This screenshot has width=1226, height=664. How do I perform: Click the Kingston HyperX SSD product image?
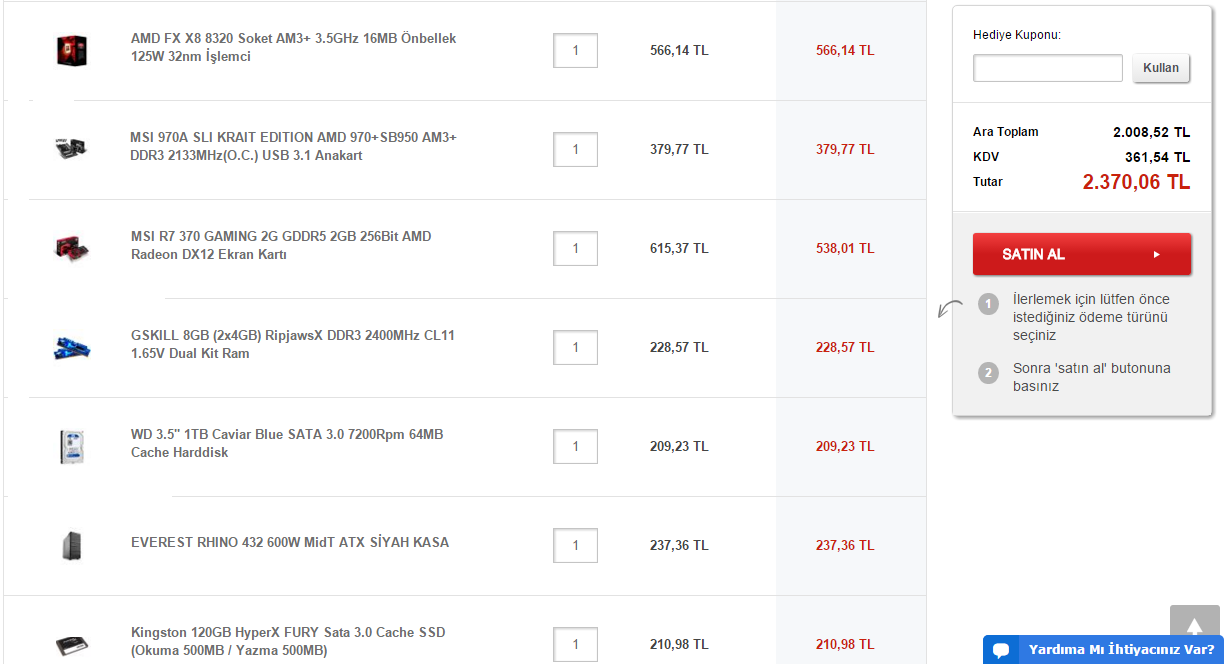click(71, 645)
